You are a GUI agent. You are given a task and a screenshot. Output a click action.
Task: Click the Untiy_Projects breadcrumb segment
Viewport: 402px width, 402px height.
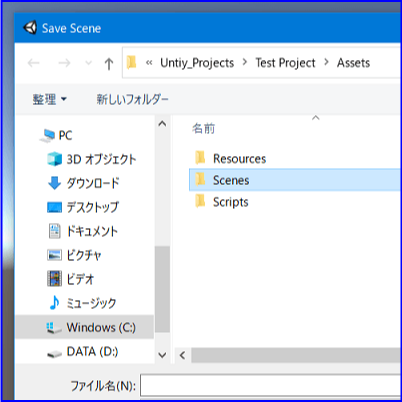197,63
